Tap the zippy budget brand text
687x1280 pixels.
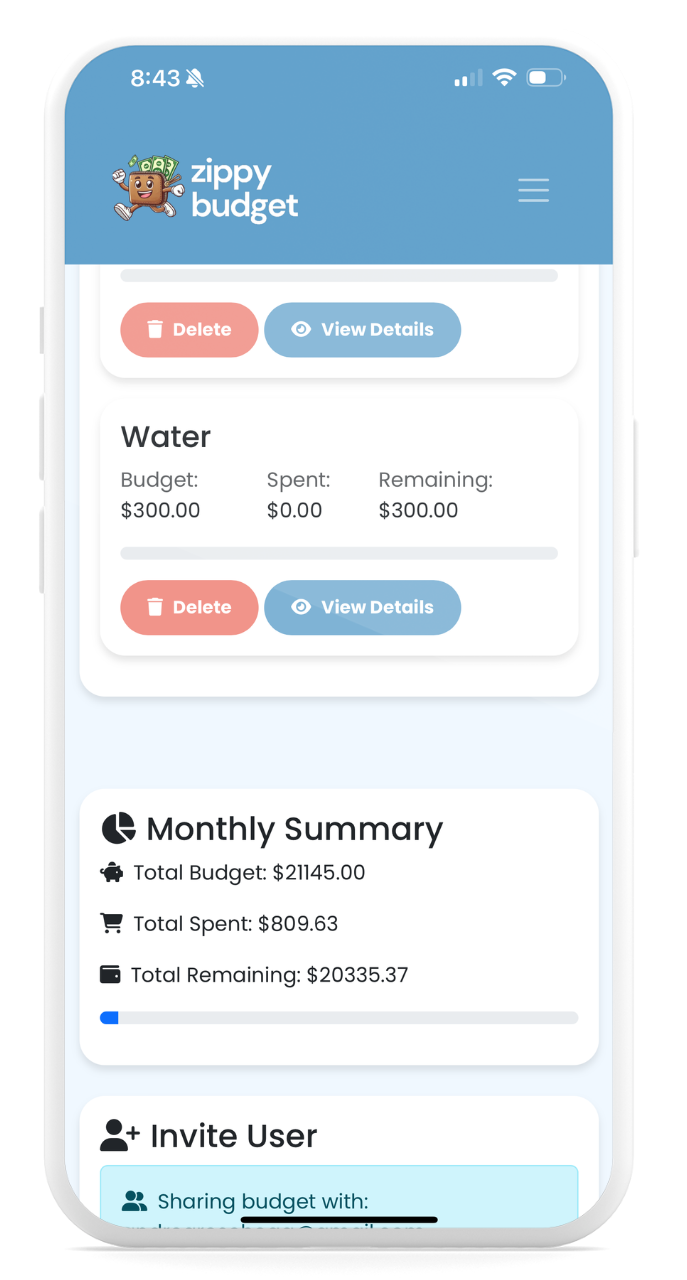click(x=244, y=190)
